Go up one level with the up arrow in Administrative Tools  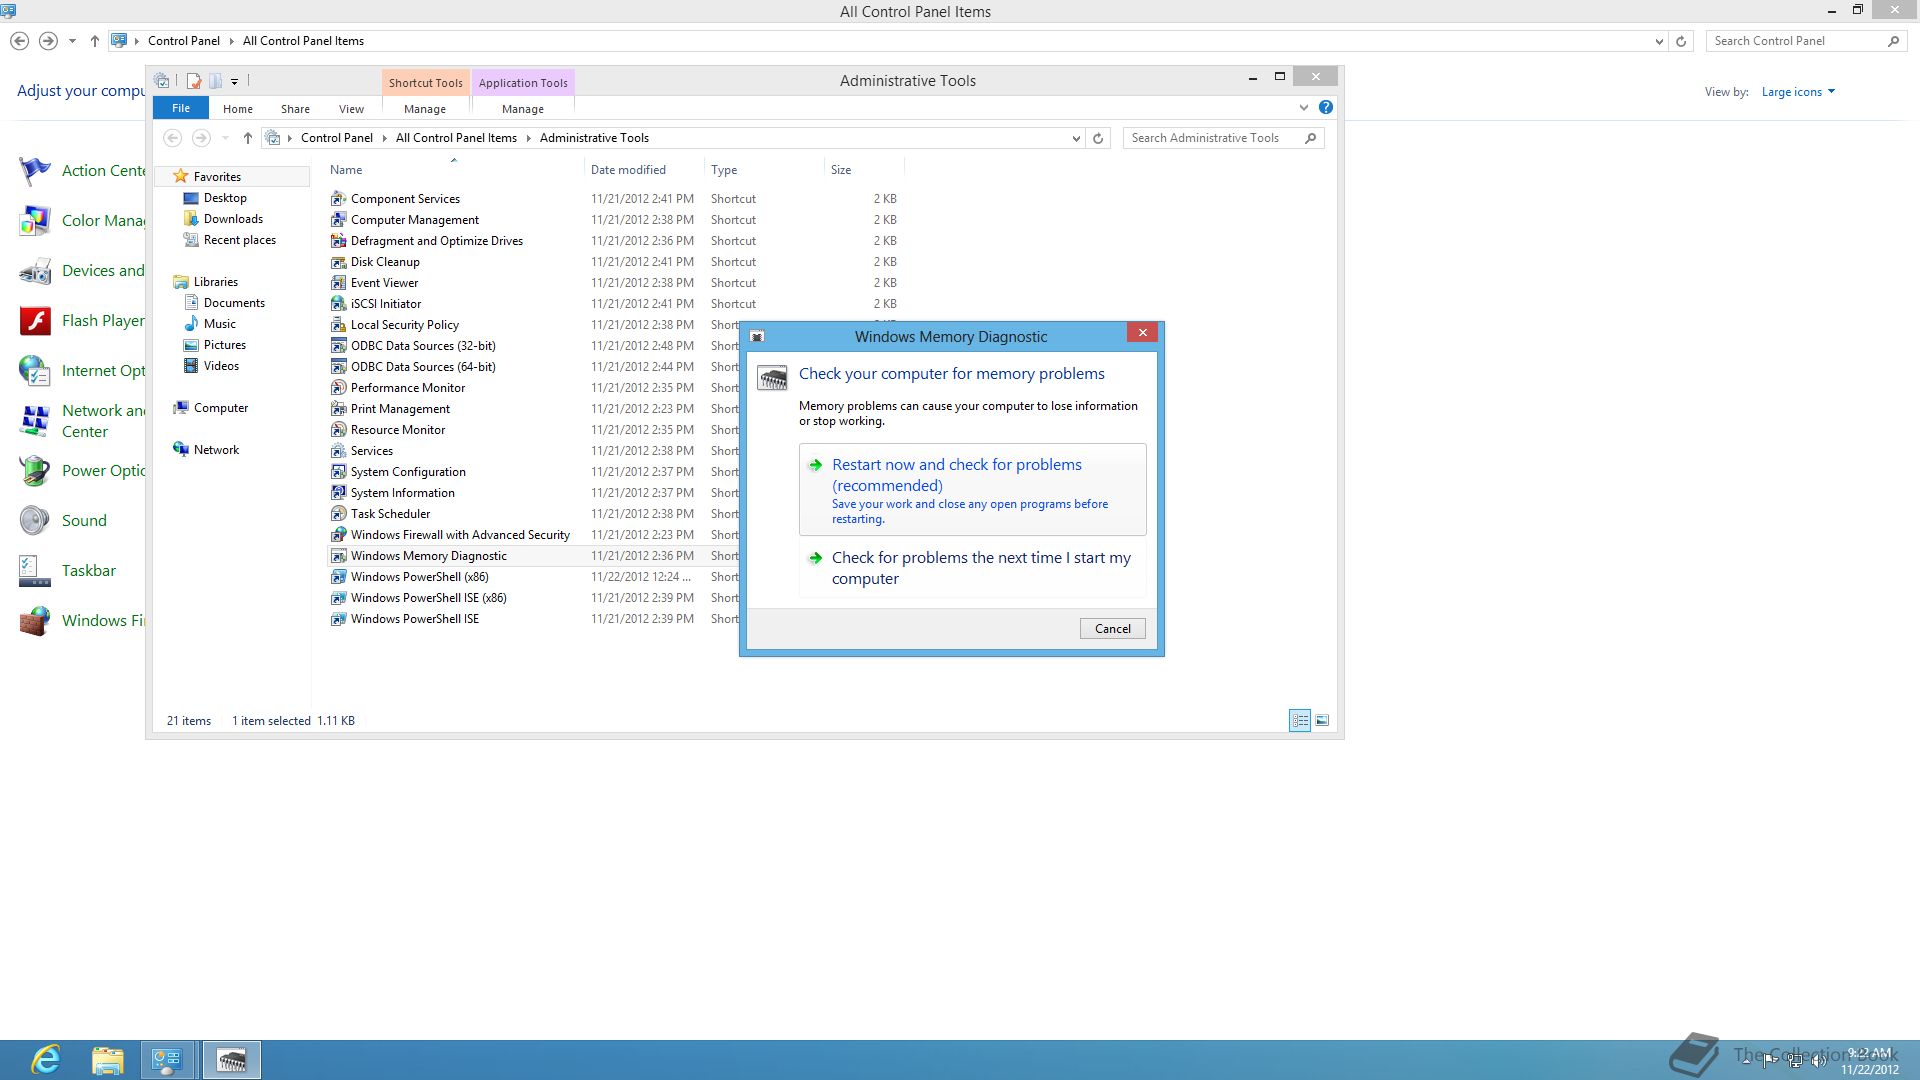pyautogui.click(x=248, y=138)
